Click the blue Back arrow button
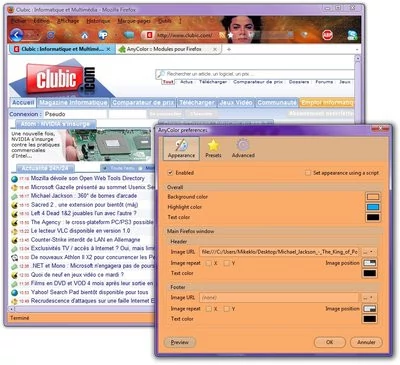The height and width of the screenshot is (365, 400). point(16,35)
